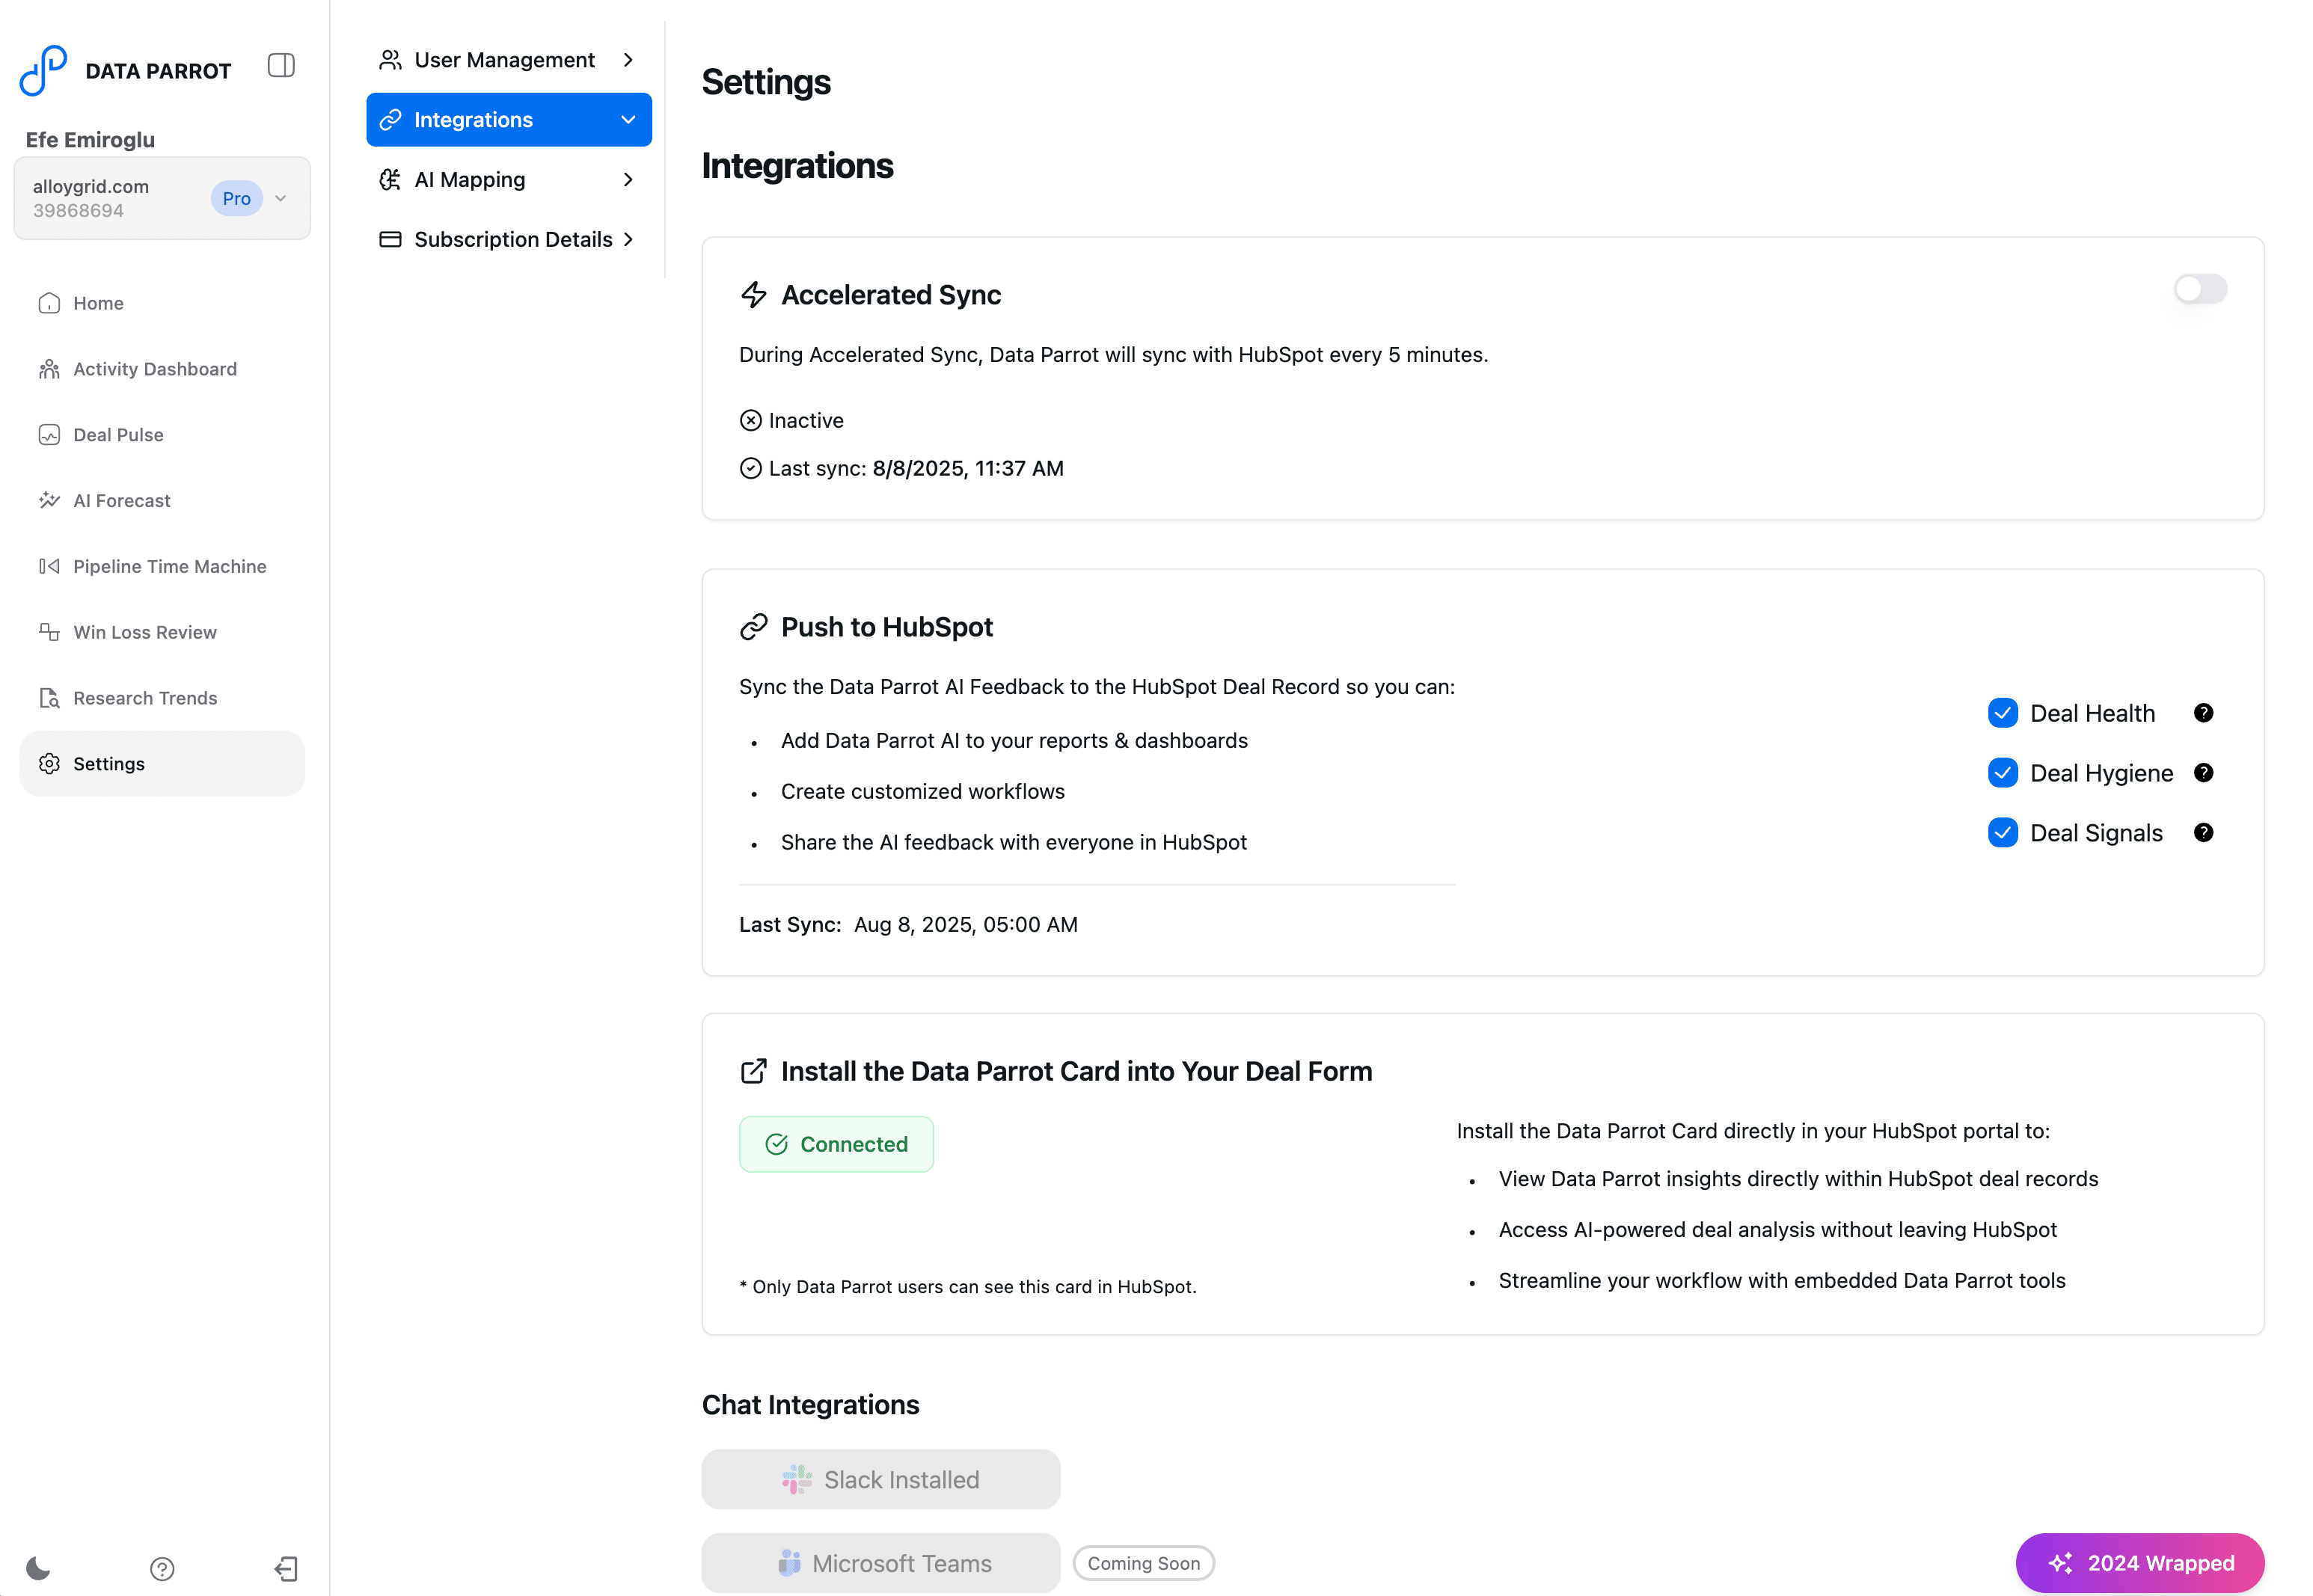Expand Subscription Details chevron
2313x1596 pixels.
(x=628, y=239)
